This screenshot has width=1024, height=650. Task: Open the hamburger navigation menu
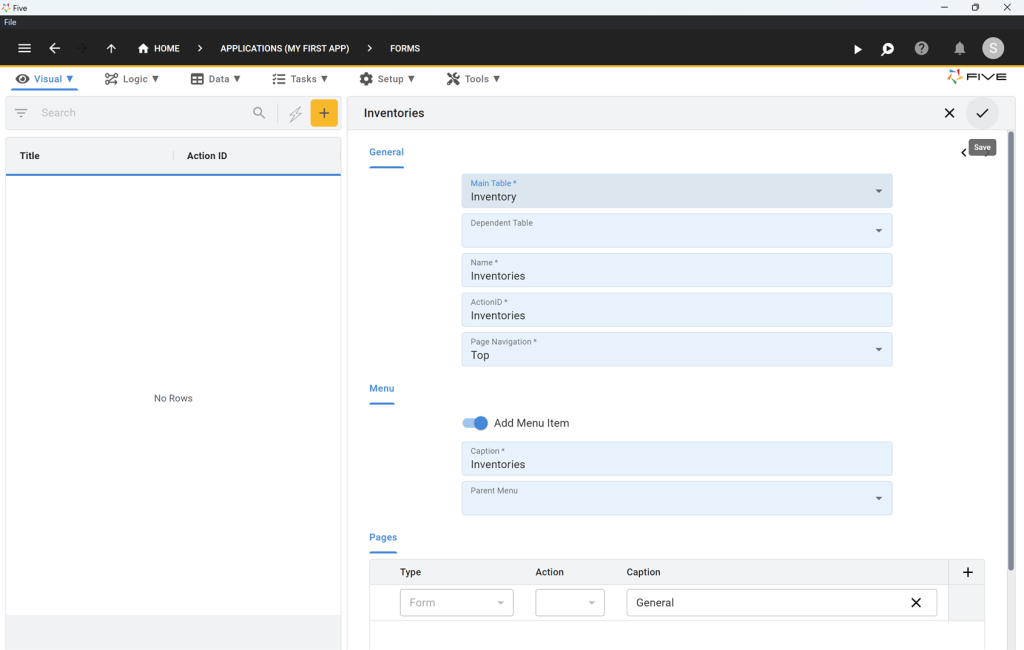(x=25, y=48)
